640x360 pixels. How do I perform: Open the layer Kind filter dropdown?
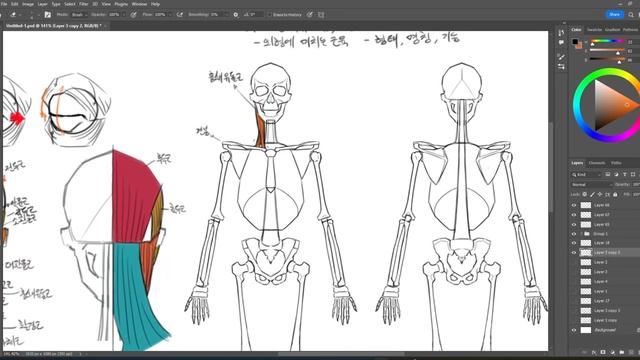(x=587, y=174)
